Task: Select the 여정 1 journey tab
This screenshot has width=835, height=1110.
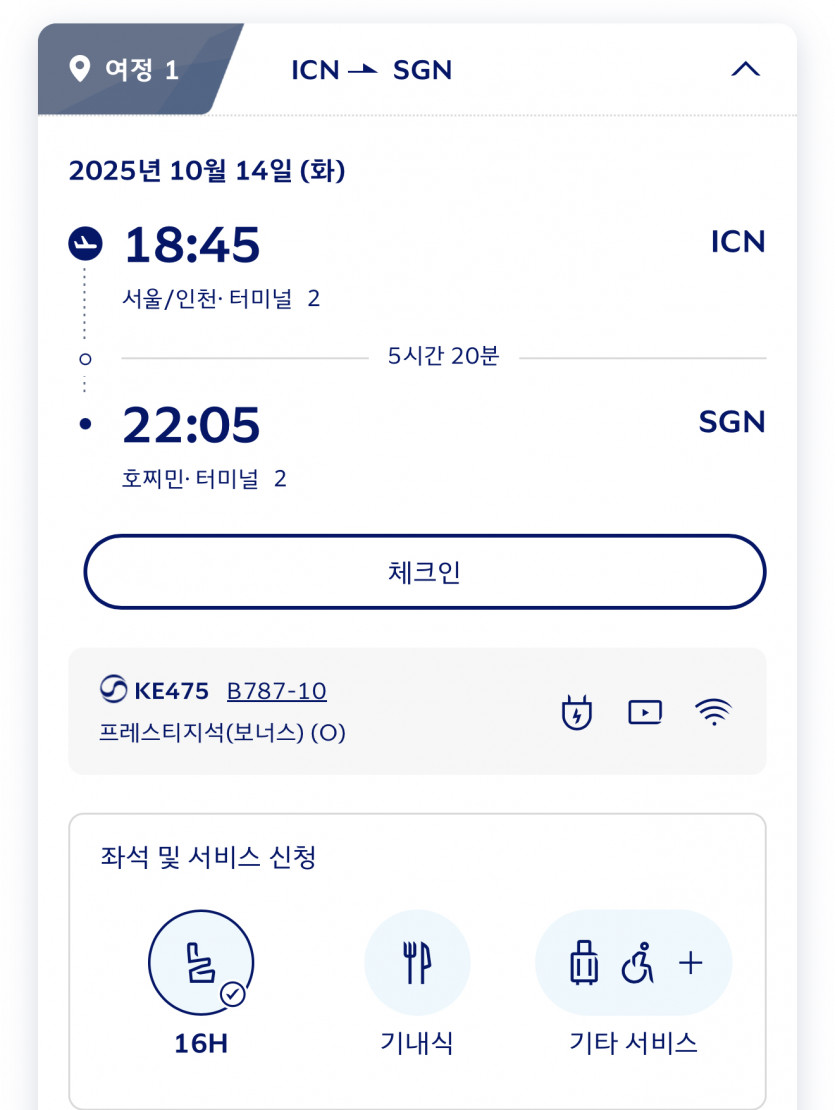Action: [x=140, y=70]
